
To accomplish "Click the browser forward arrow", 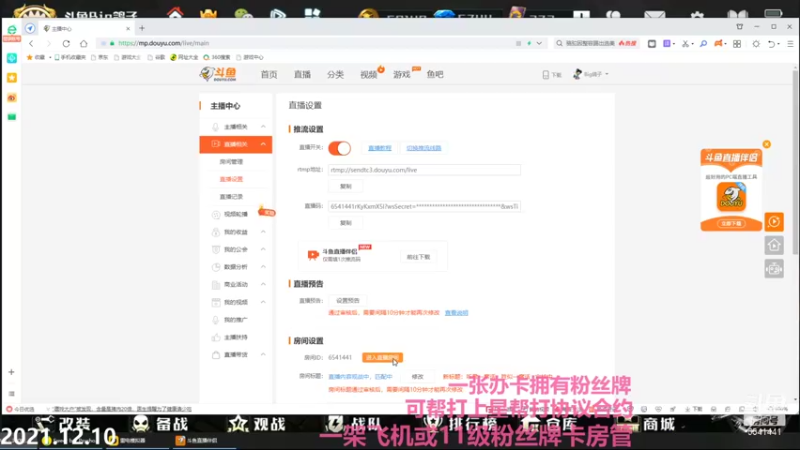I will click(x=48, y=43).
